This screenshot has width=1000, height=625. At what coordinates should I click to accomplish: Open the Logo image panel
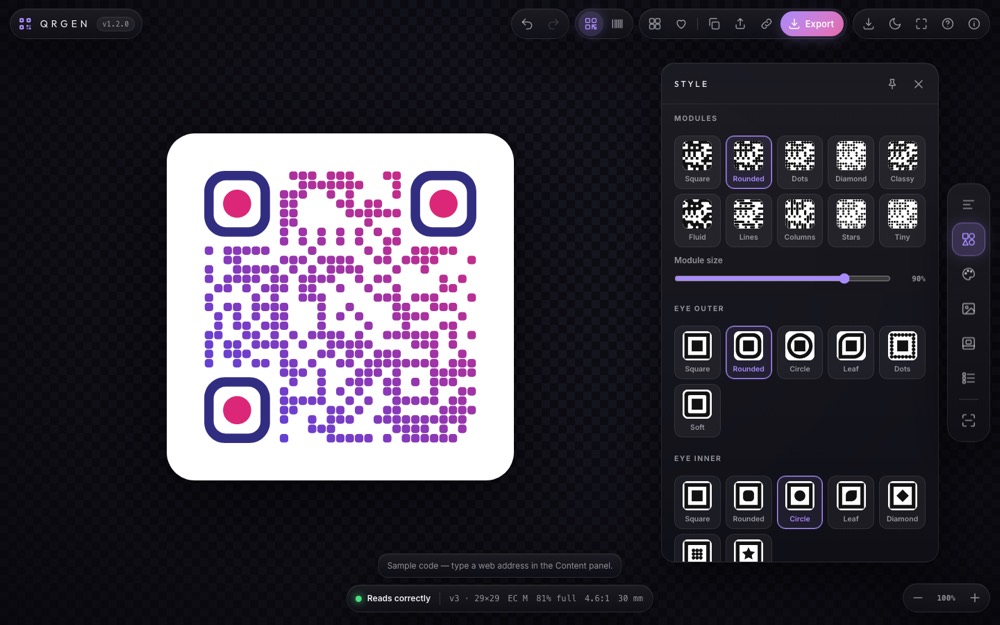[x=968, y=309]
